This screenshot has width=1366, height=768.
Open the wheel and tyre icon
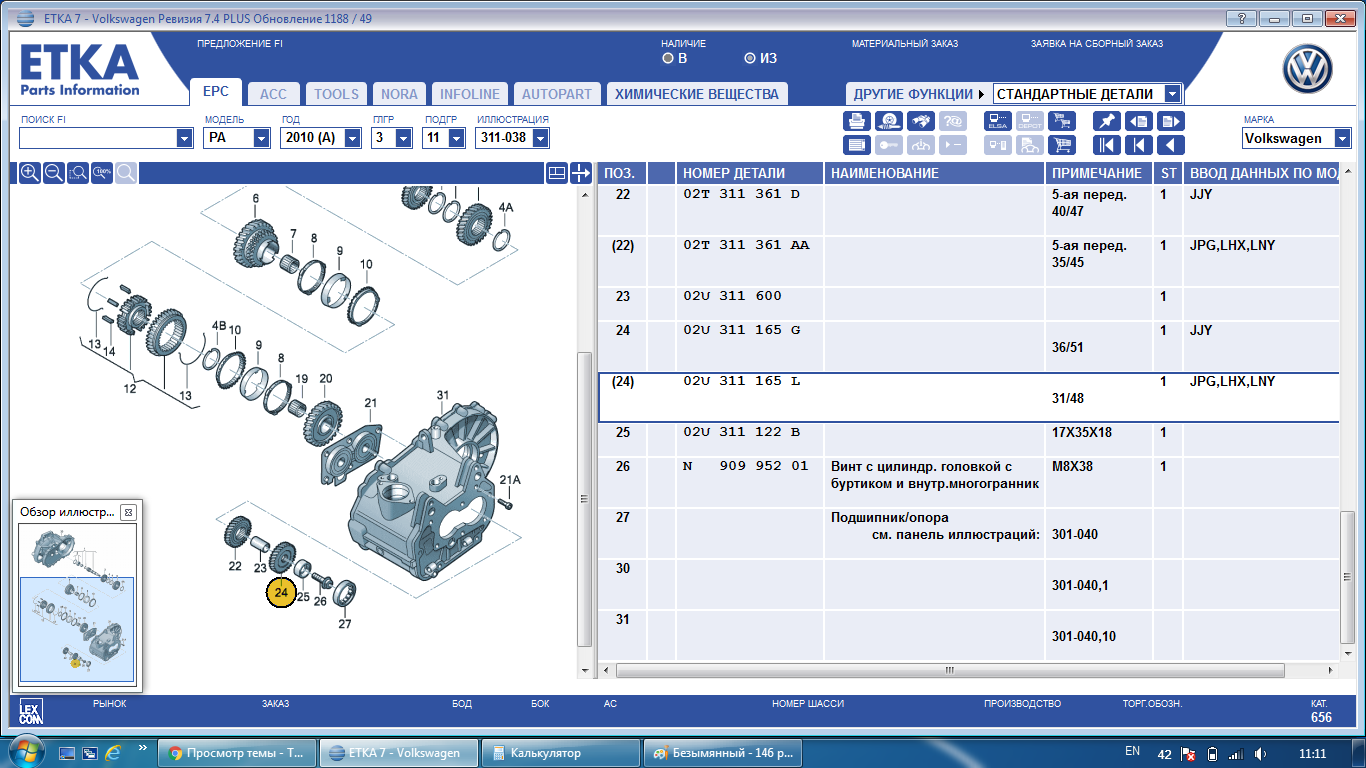coord(889,121)
